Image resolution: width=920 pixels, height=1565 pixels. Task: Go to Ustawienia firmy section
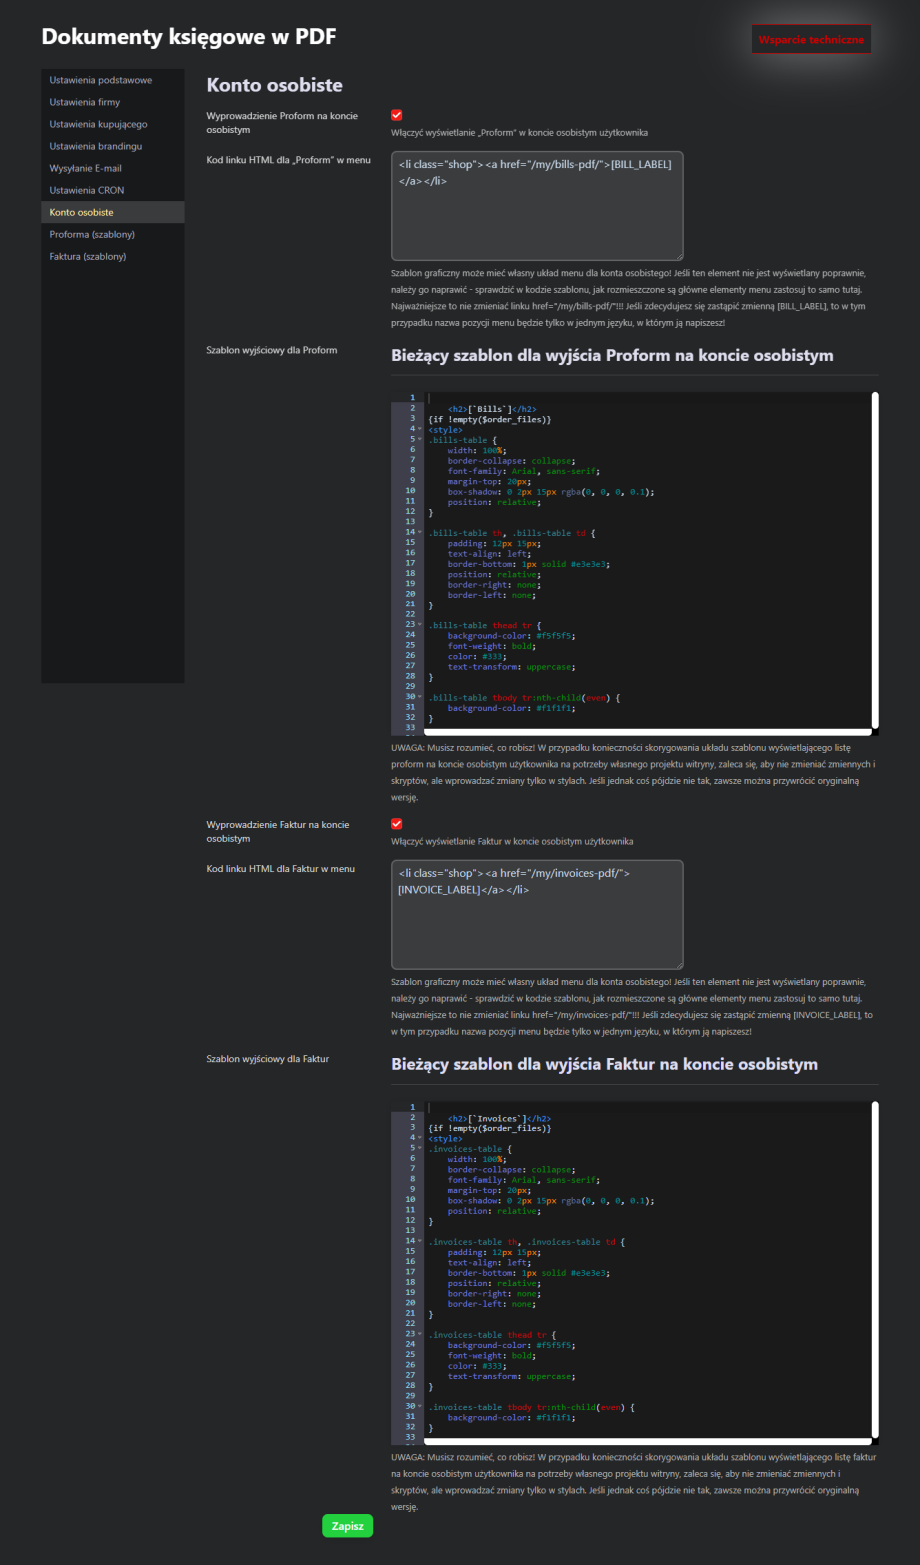[85, 102]
